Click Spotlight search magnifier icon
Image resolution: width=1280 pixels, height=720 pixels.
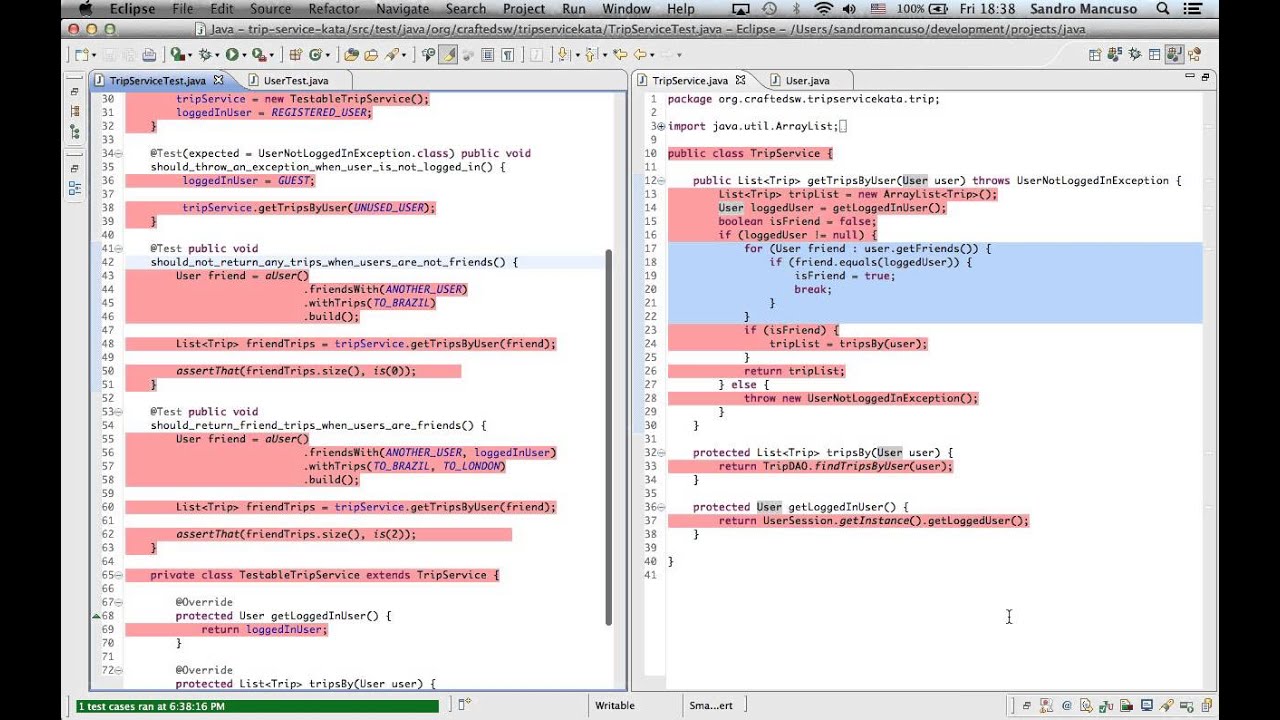[x=1162, y=9]
